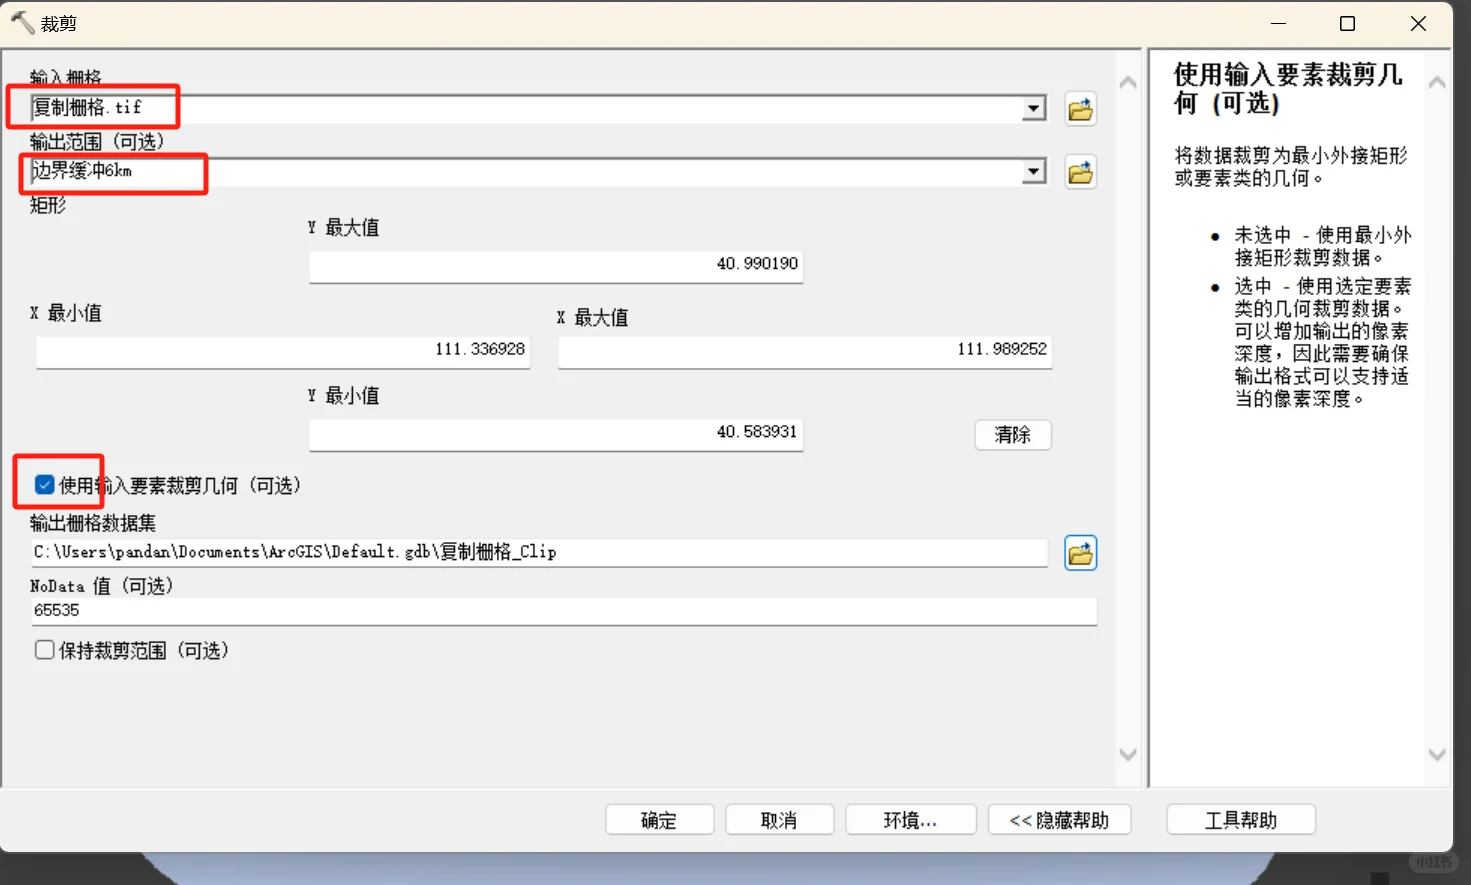Click the 裁剪 window title text

click(59, 23)
